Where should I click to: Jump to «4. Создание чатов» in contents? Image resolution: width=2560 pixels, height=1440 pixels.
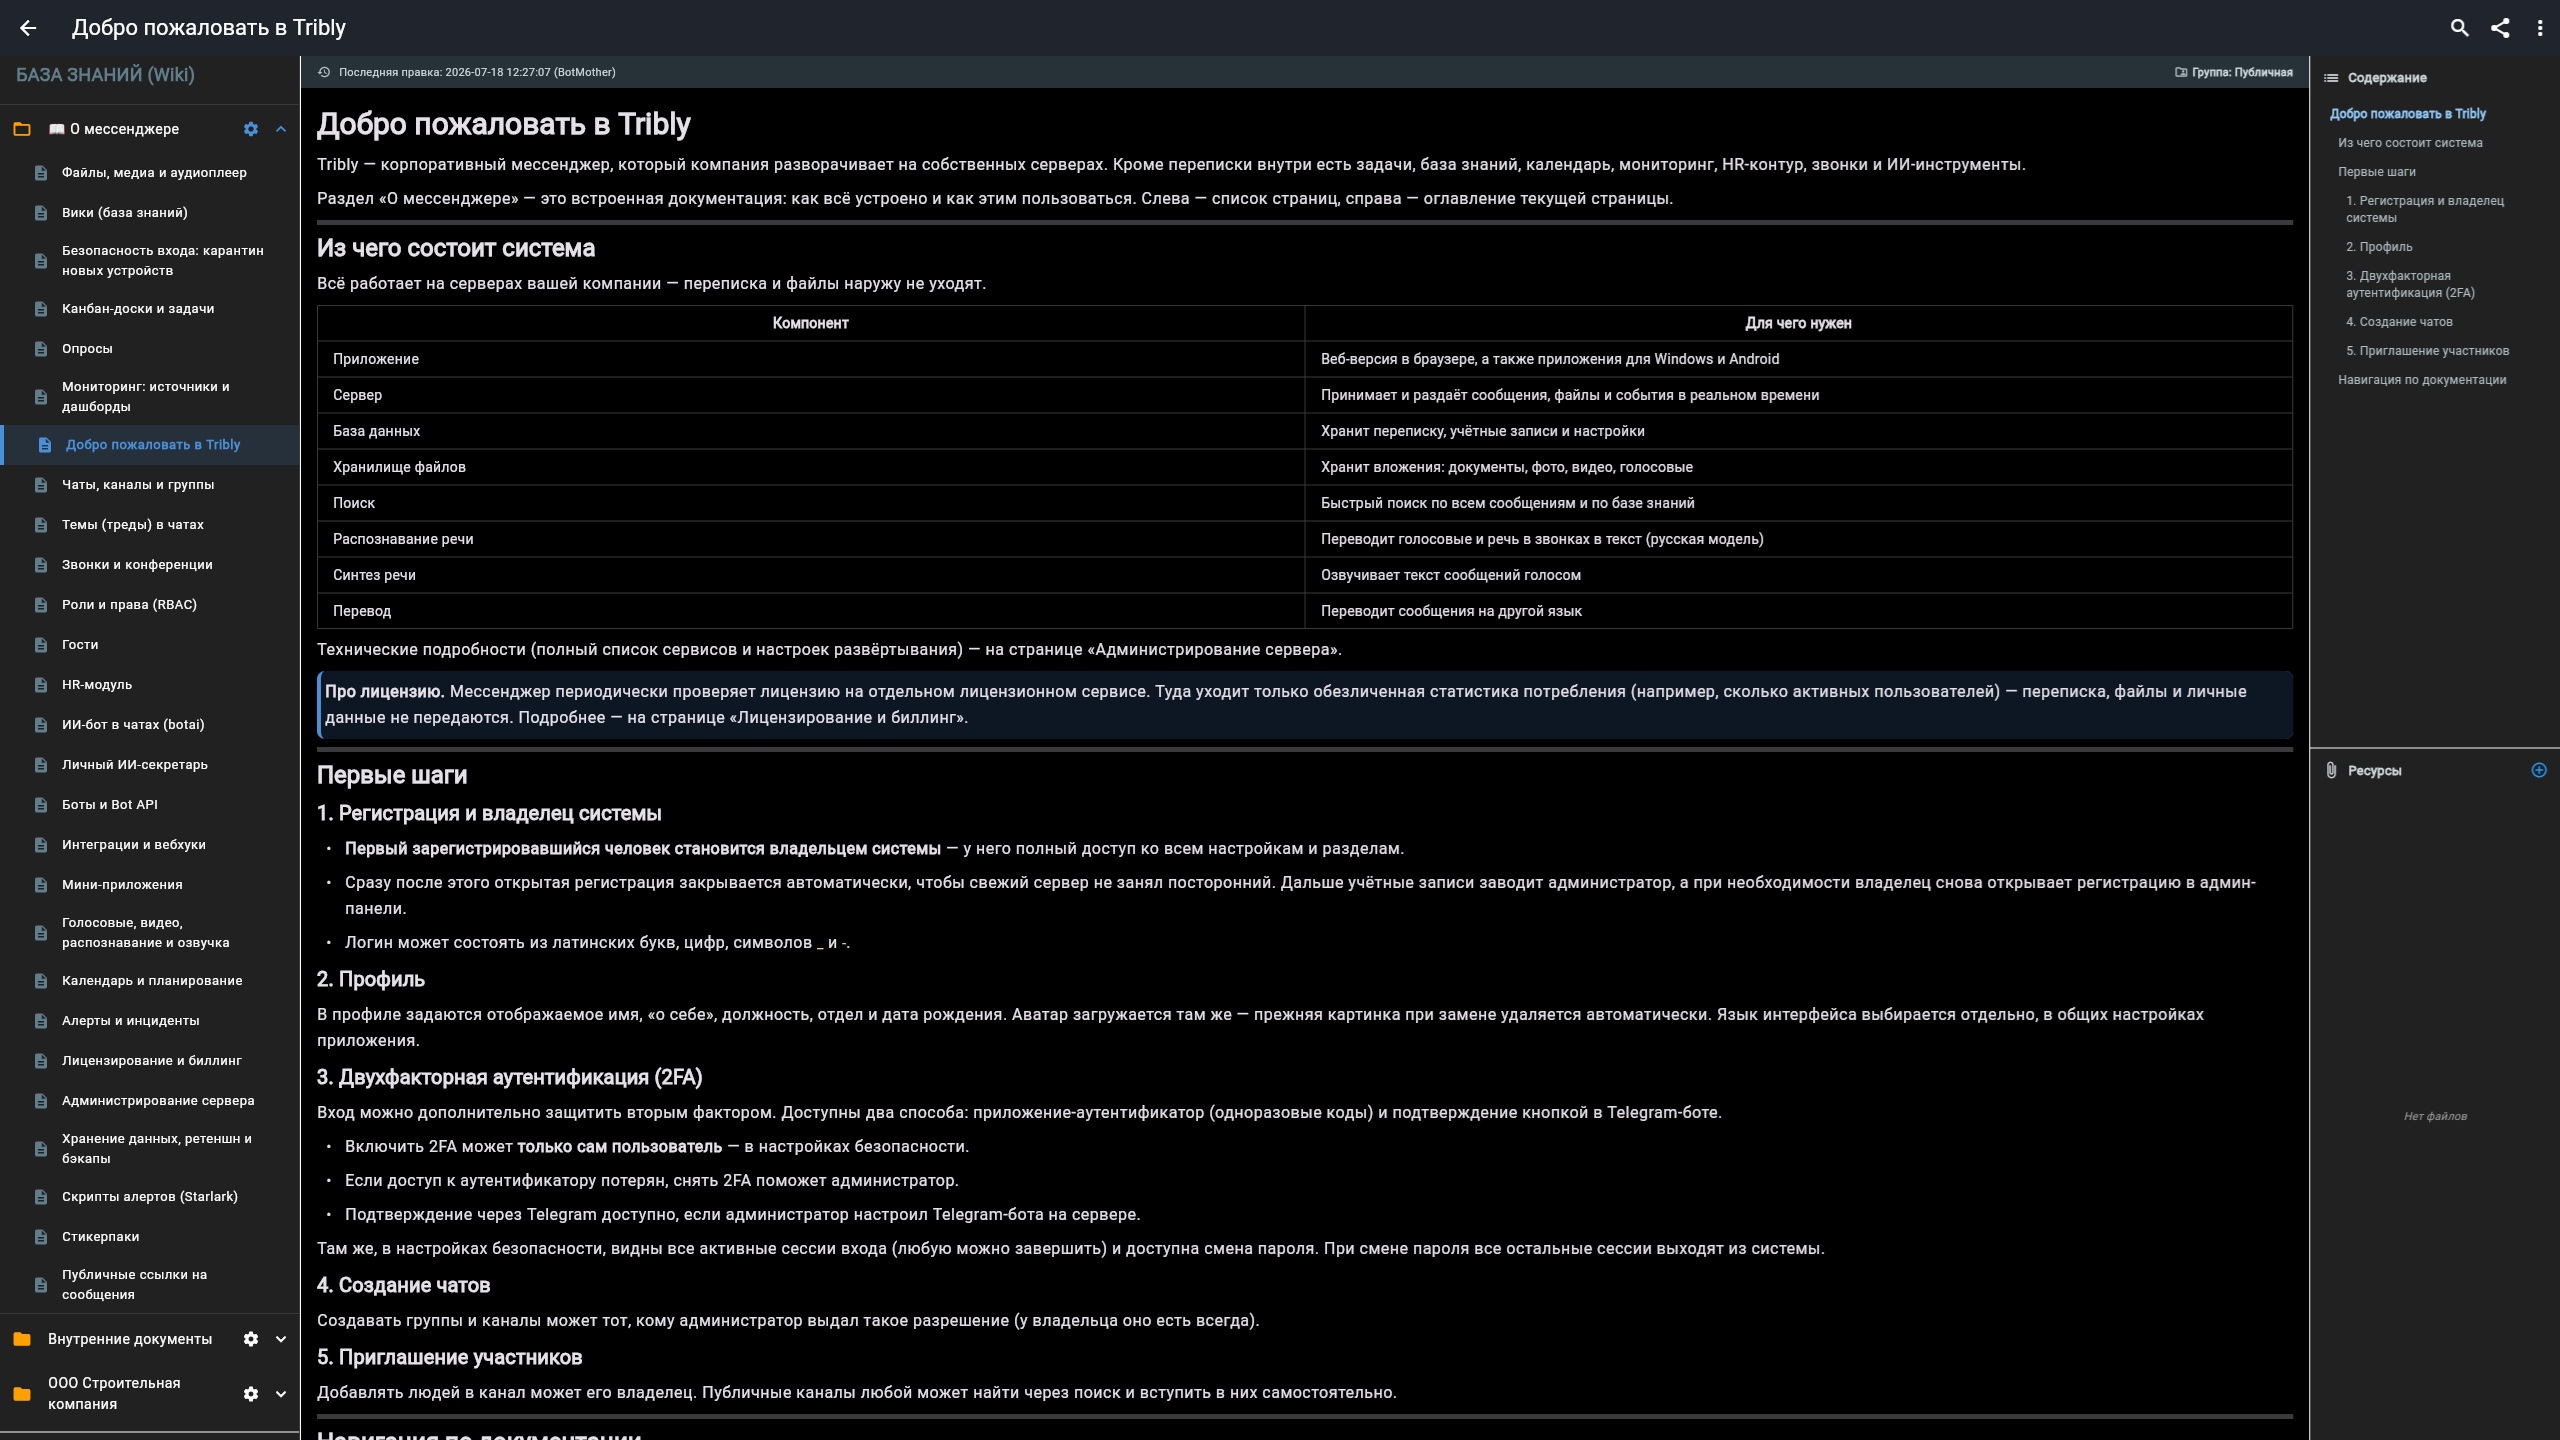click(x=2399, y=322)
